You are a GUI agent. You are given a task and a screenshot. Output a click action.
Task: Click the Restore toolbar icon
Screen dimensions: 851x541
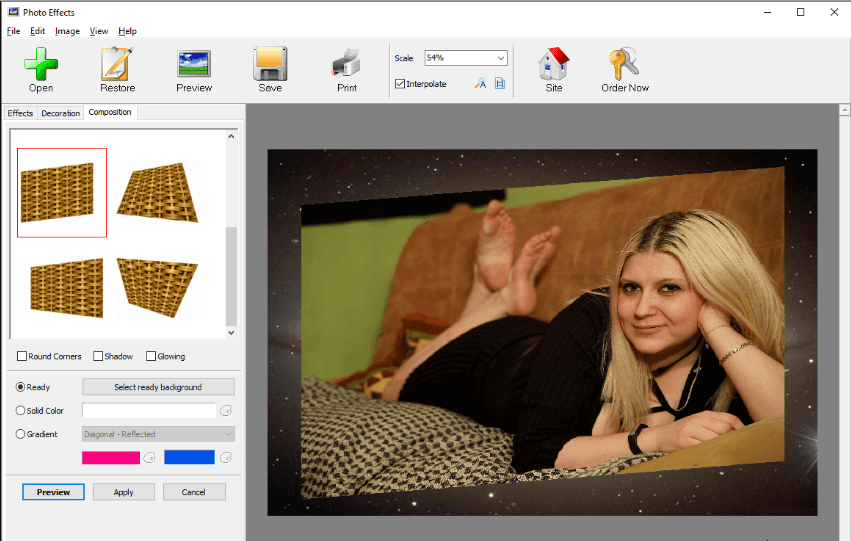pos(117,64)
